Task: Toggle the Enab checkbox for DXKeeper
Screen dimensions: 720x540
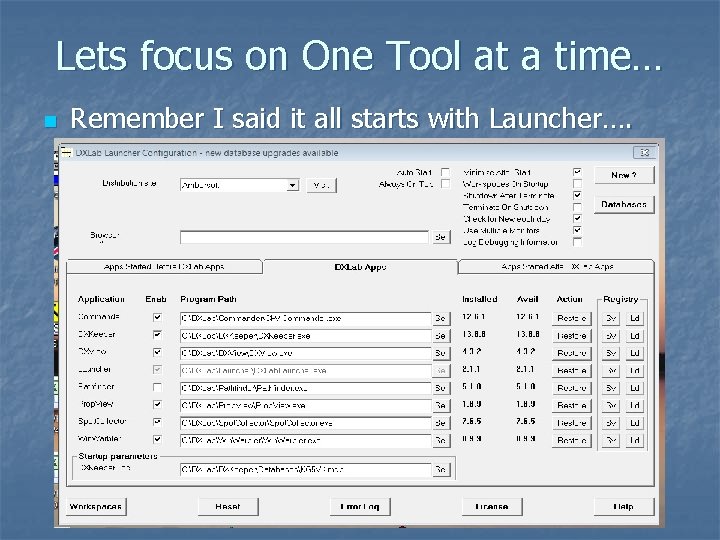Action: tap(157, 335)
